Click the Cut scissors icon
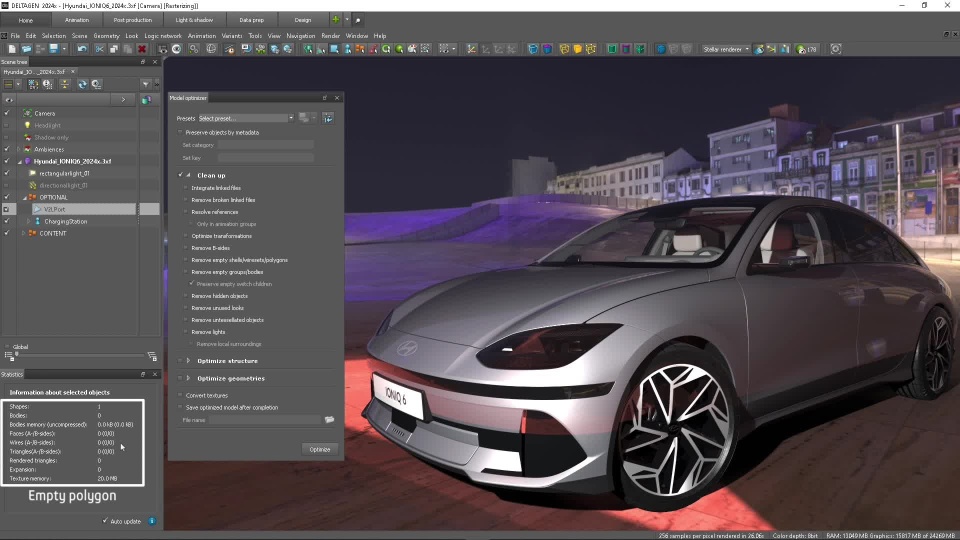Viewport: 960px width, 540px height. pos(99,49)
